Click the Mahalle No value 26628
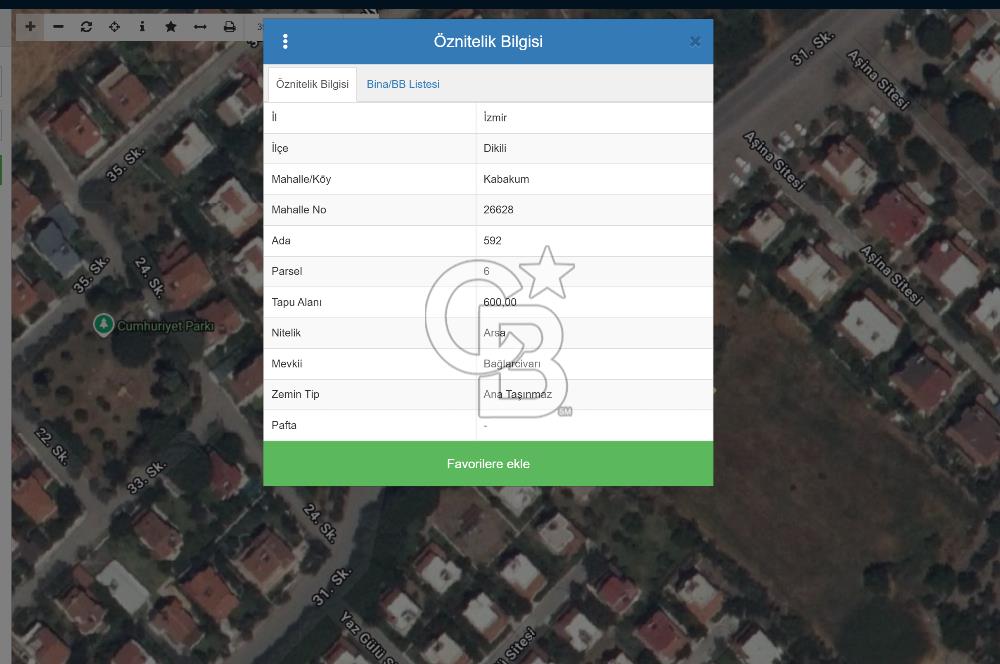The image size is (1000, 664). coord(498,210)
